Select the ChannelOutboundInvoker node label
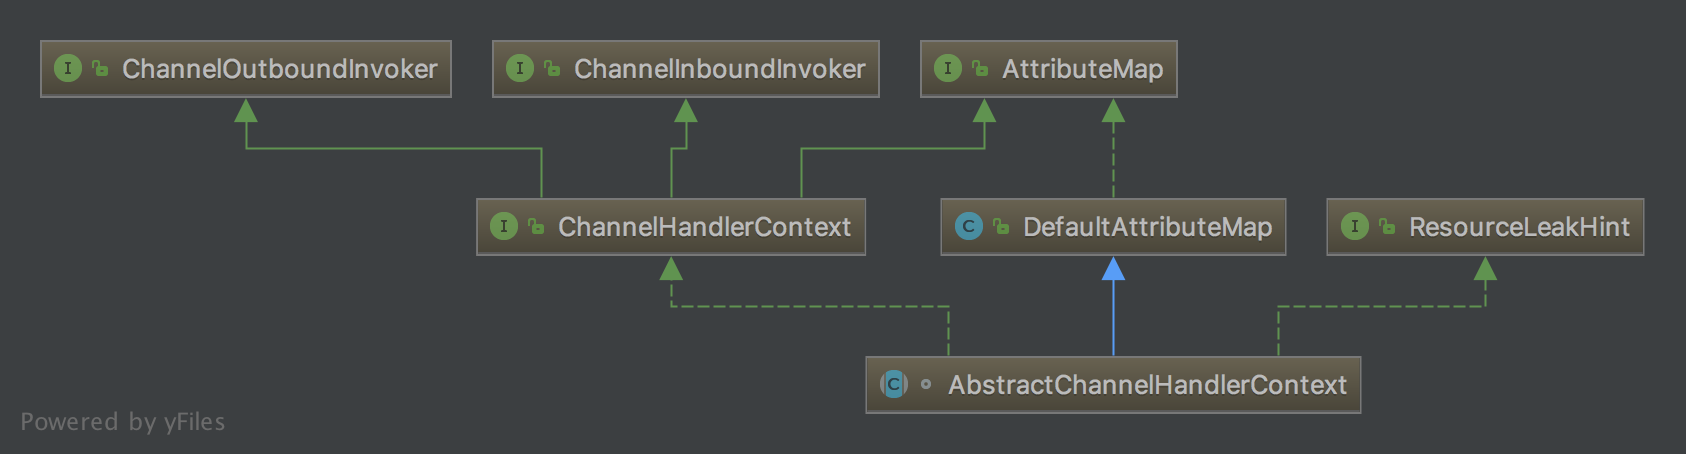The height and width of the screenshot is (454, 1686). click(x=280, y=69)
